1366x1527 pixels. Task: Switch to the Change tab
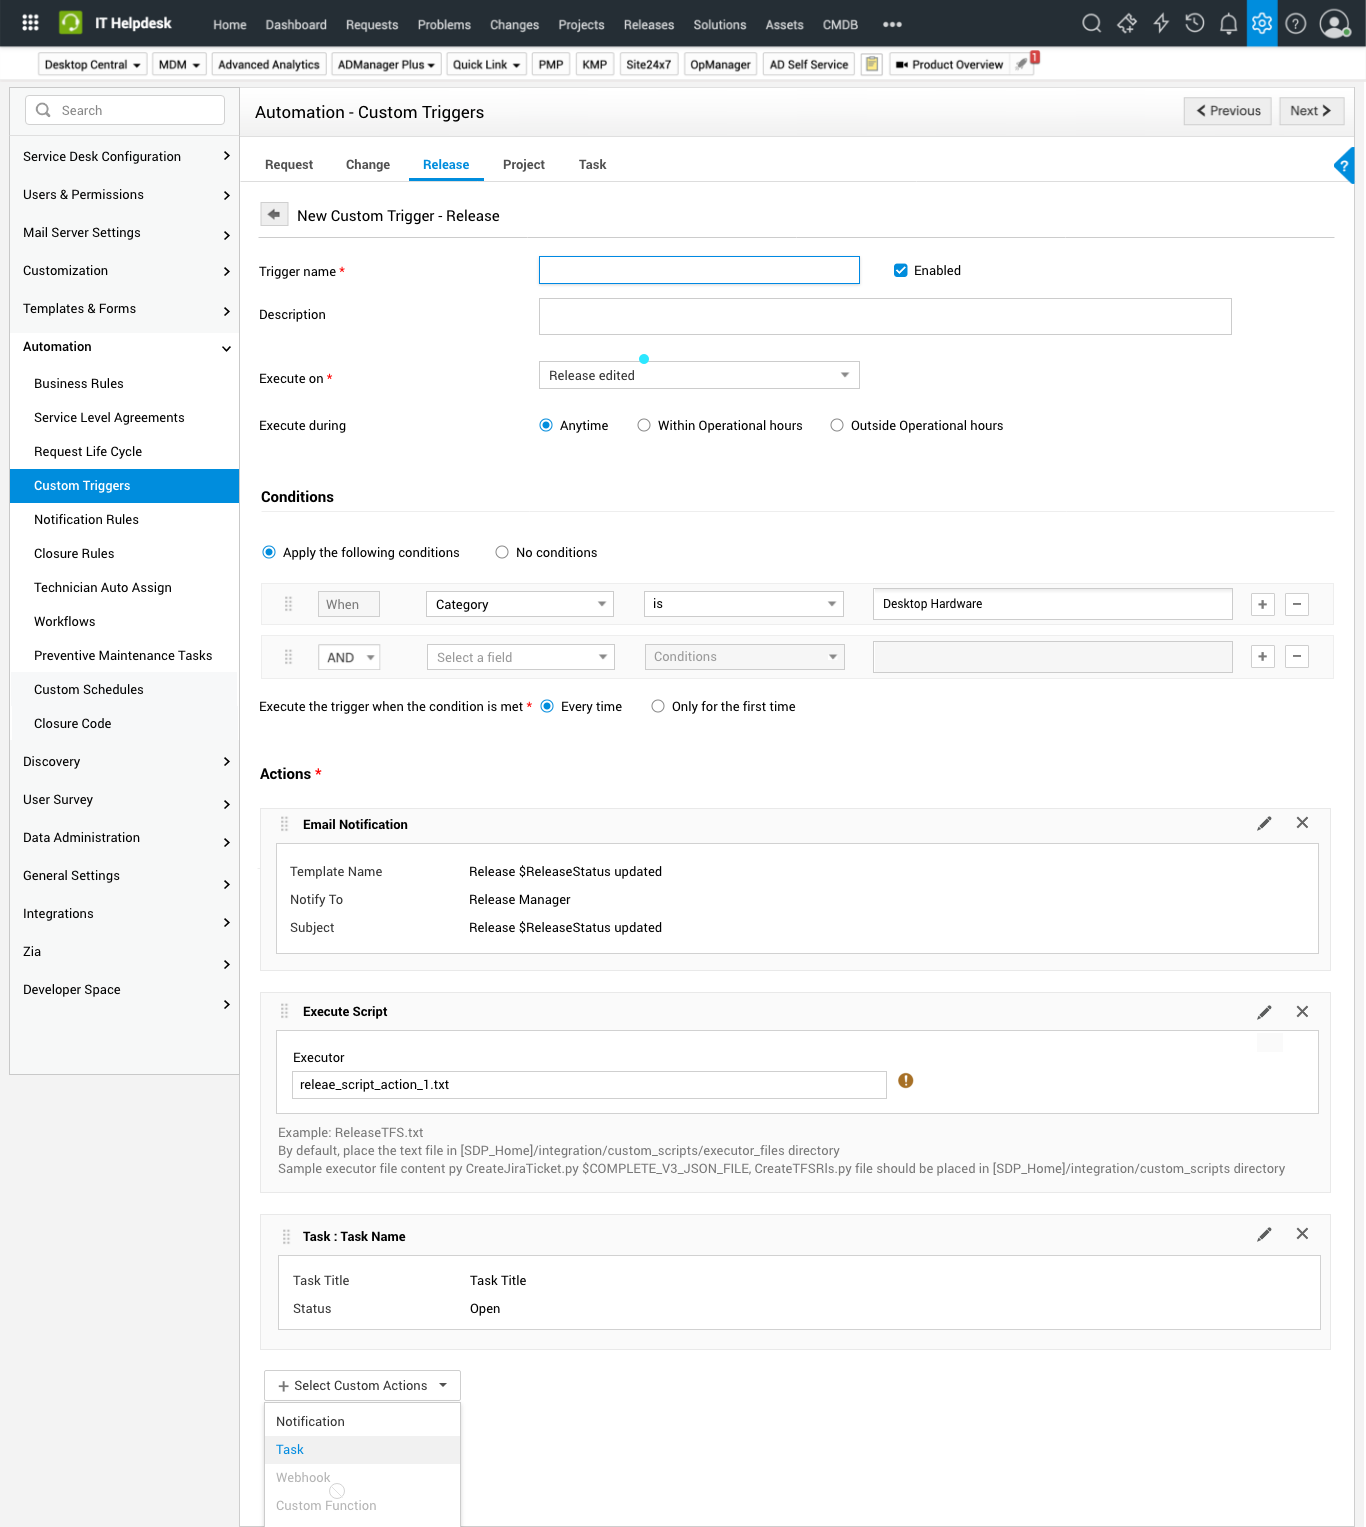tap(367, 164)
